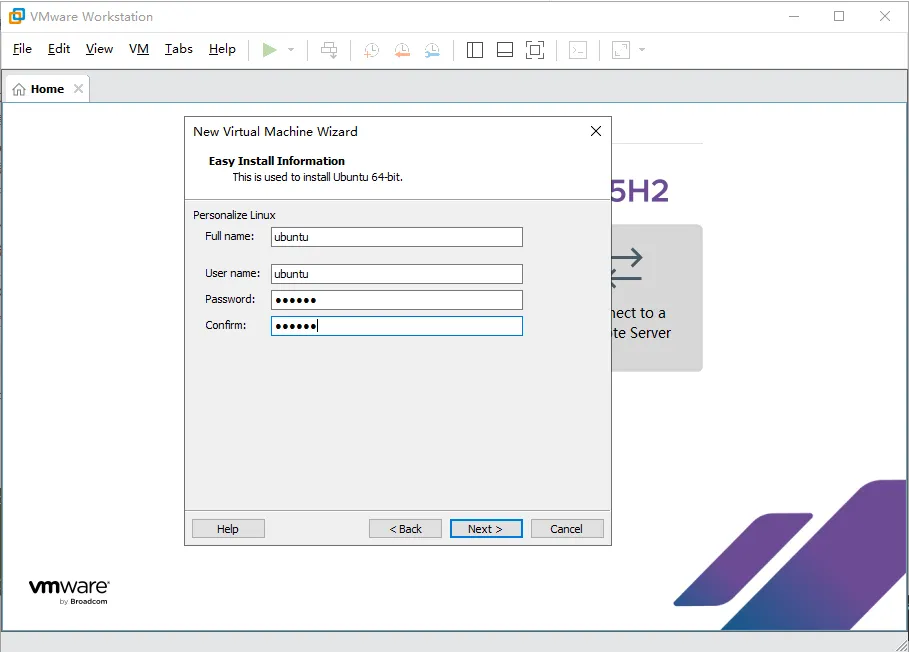Click the wizard Help button
Screen dimensions: 909x652
[x=228, y=529]
